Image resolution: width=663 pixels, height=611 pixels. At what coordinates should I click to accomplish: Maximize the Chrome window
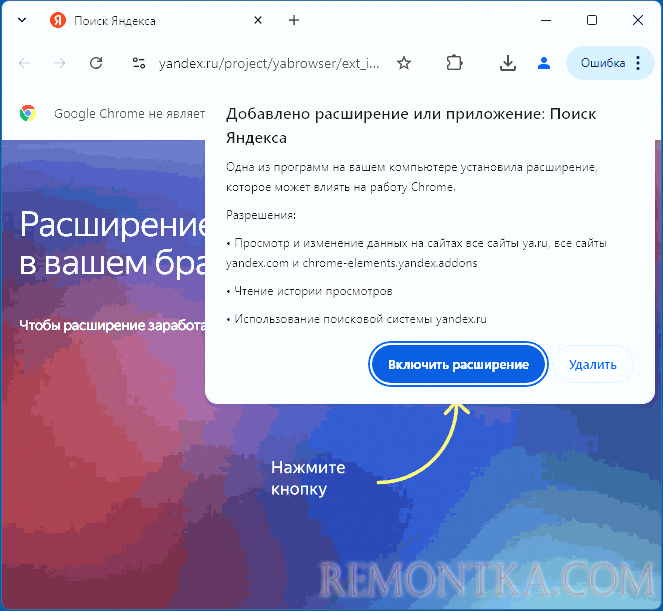tap(592, 20)
